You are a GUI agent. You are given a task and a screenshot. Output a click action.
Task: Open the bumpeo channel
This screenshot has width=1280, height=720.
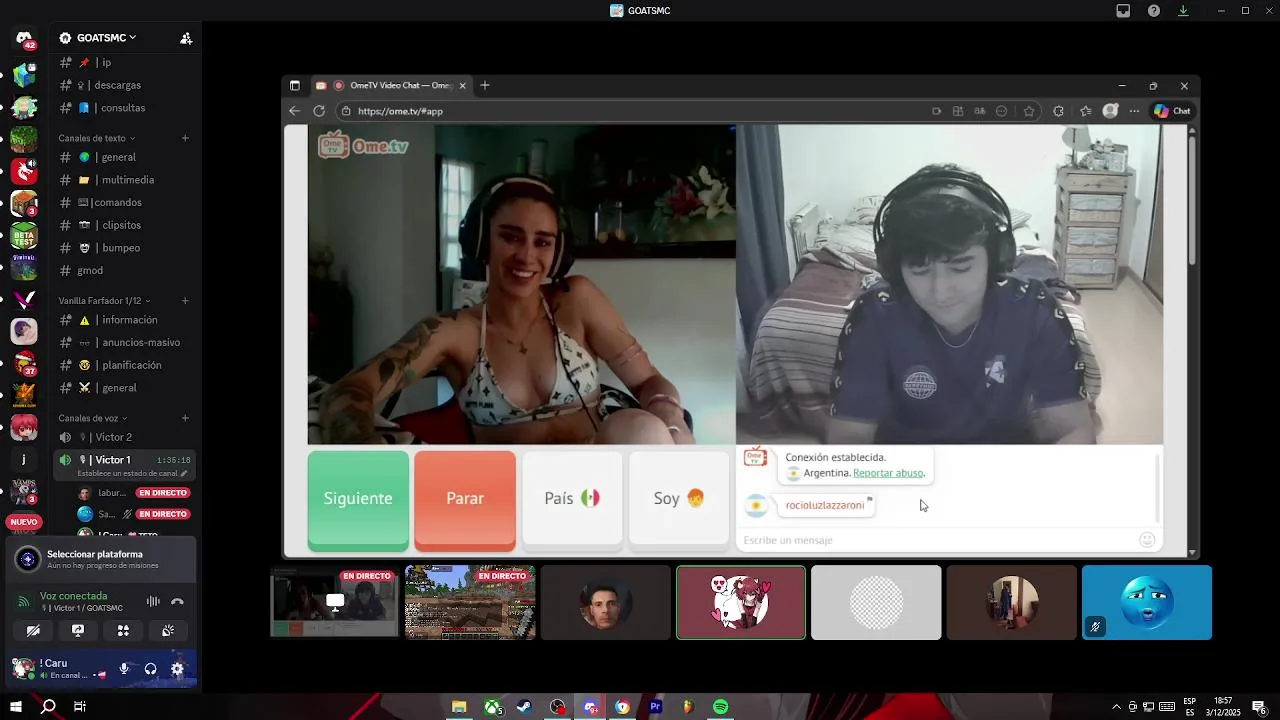[x=124, y=248]
